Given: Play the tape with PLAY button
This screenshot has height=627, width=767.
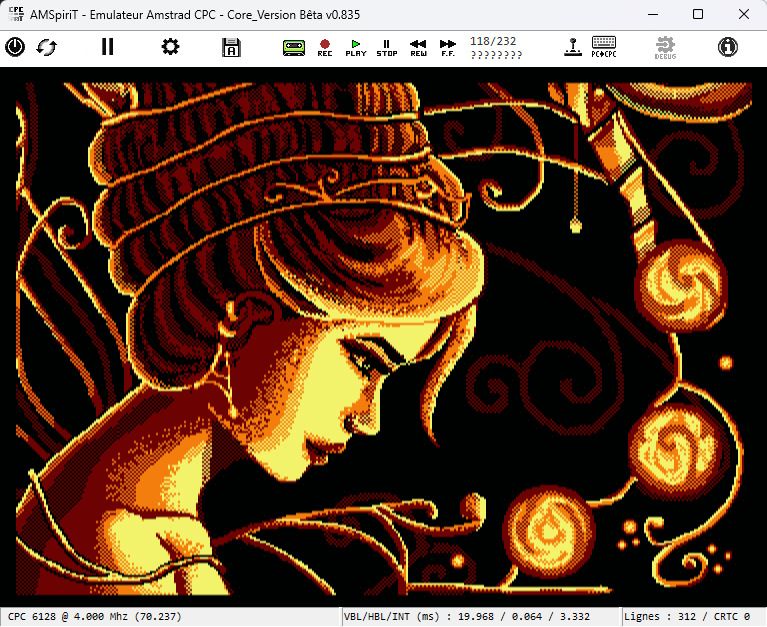Looking at the screenshot, I should 356,48.
